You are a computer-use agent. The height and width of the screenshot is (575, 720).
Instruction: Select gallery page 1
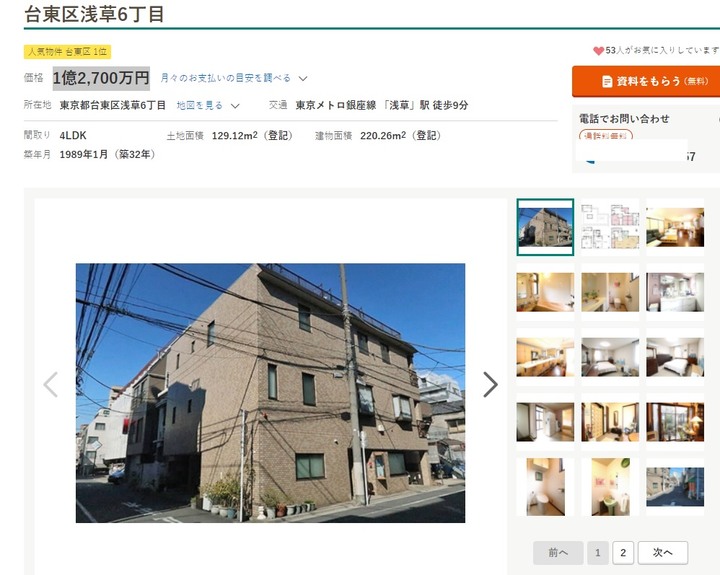[597, 552]
